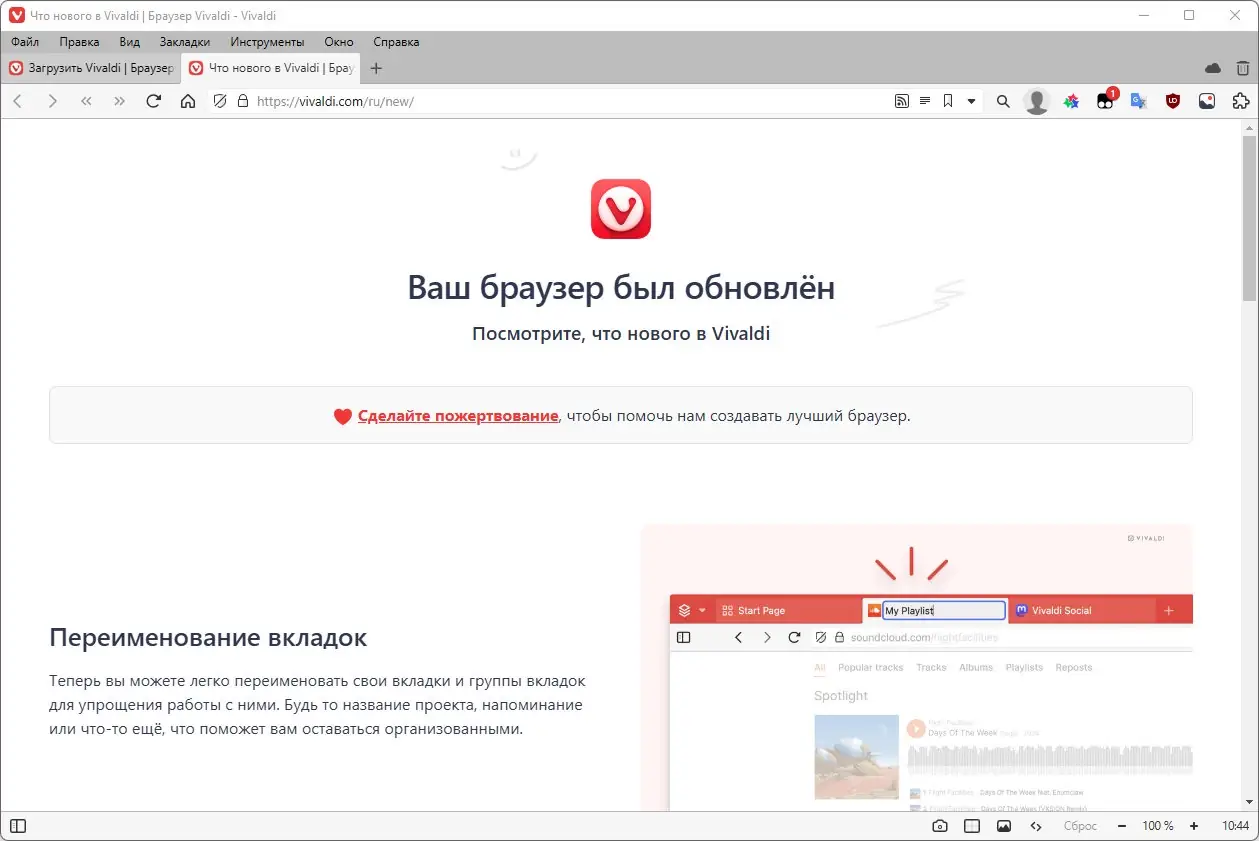
Task: Toggle page tiling in status bar
Action: [x=971, y=825]
